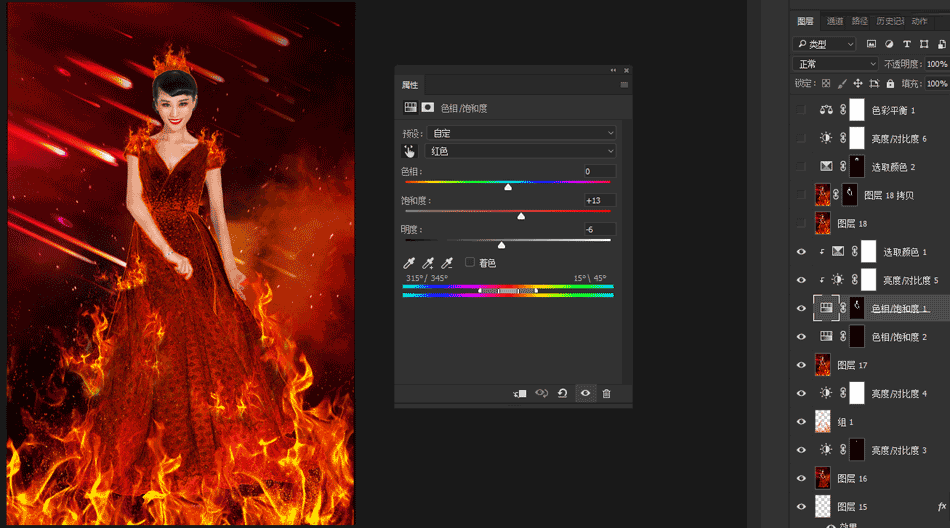The width and height of the screenshot is (950, 528).
Task: Click the 色相 hue slider handle
Action: pyautogui.click(x=508, y=187)
